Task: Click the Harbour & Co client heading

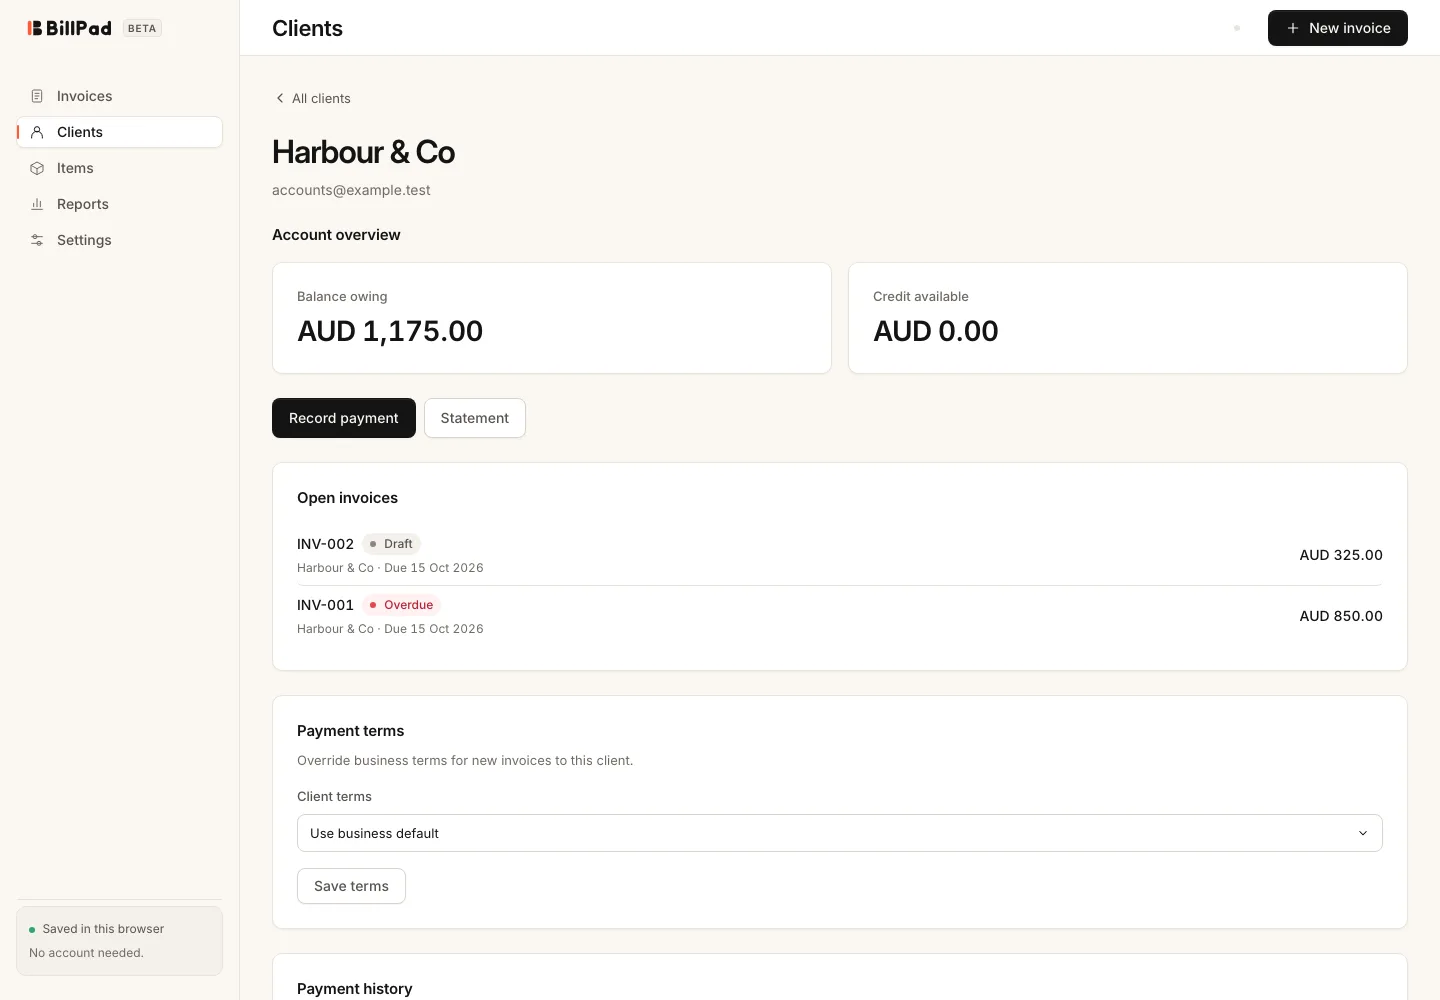Action: (364, 152)
